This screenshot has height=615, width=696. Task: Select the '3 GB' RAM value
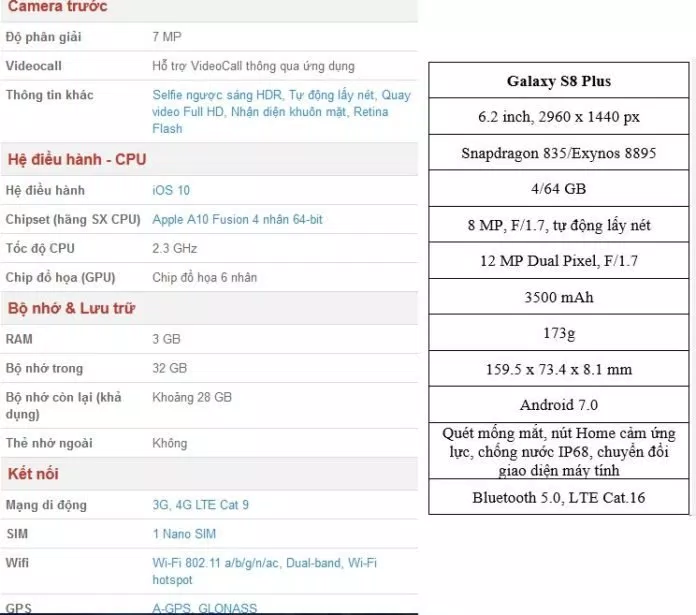point(166,339)
